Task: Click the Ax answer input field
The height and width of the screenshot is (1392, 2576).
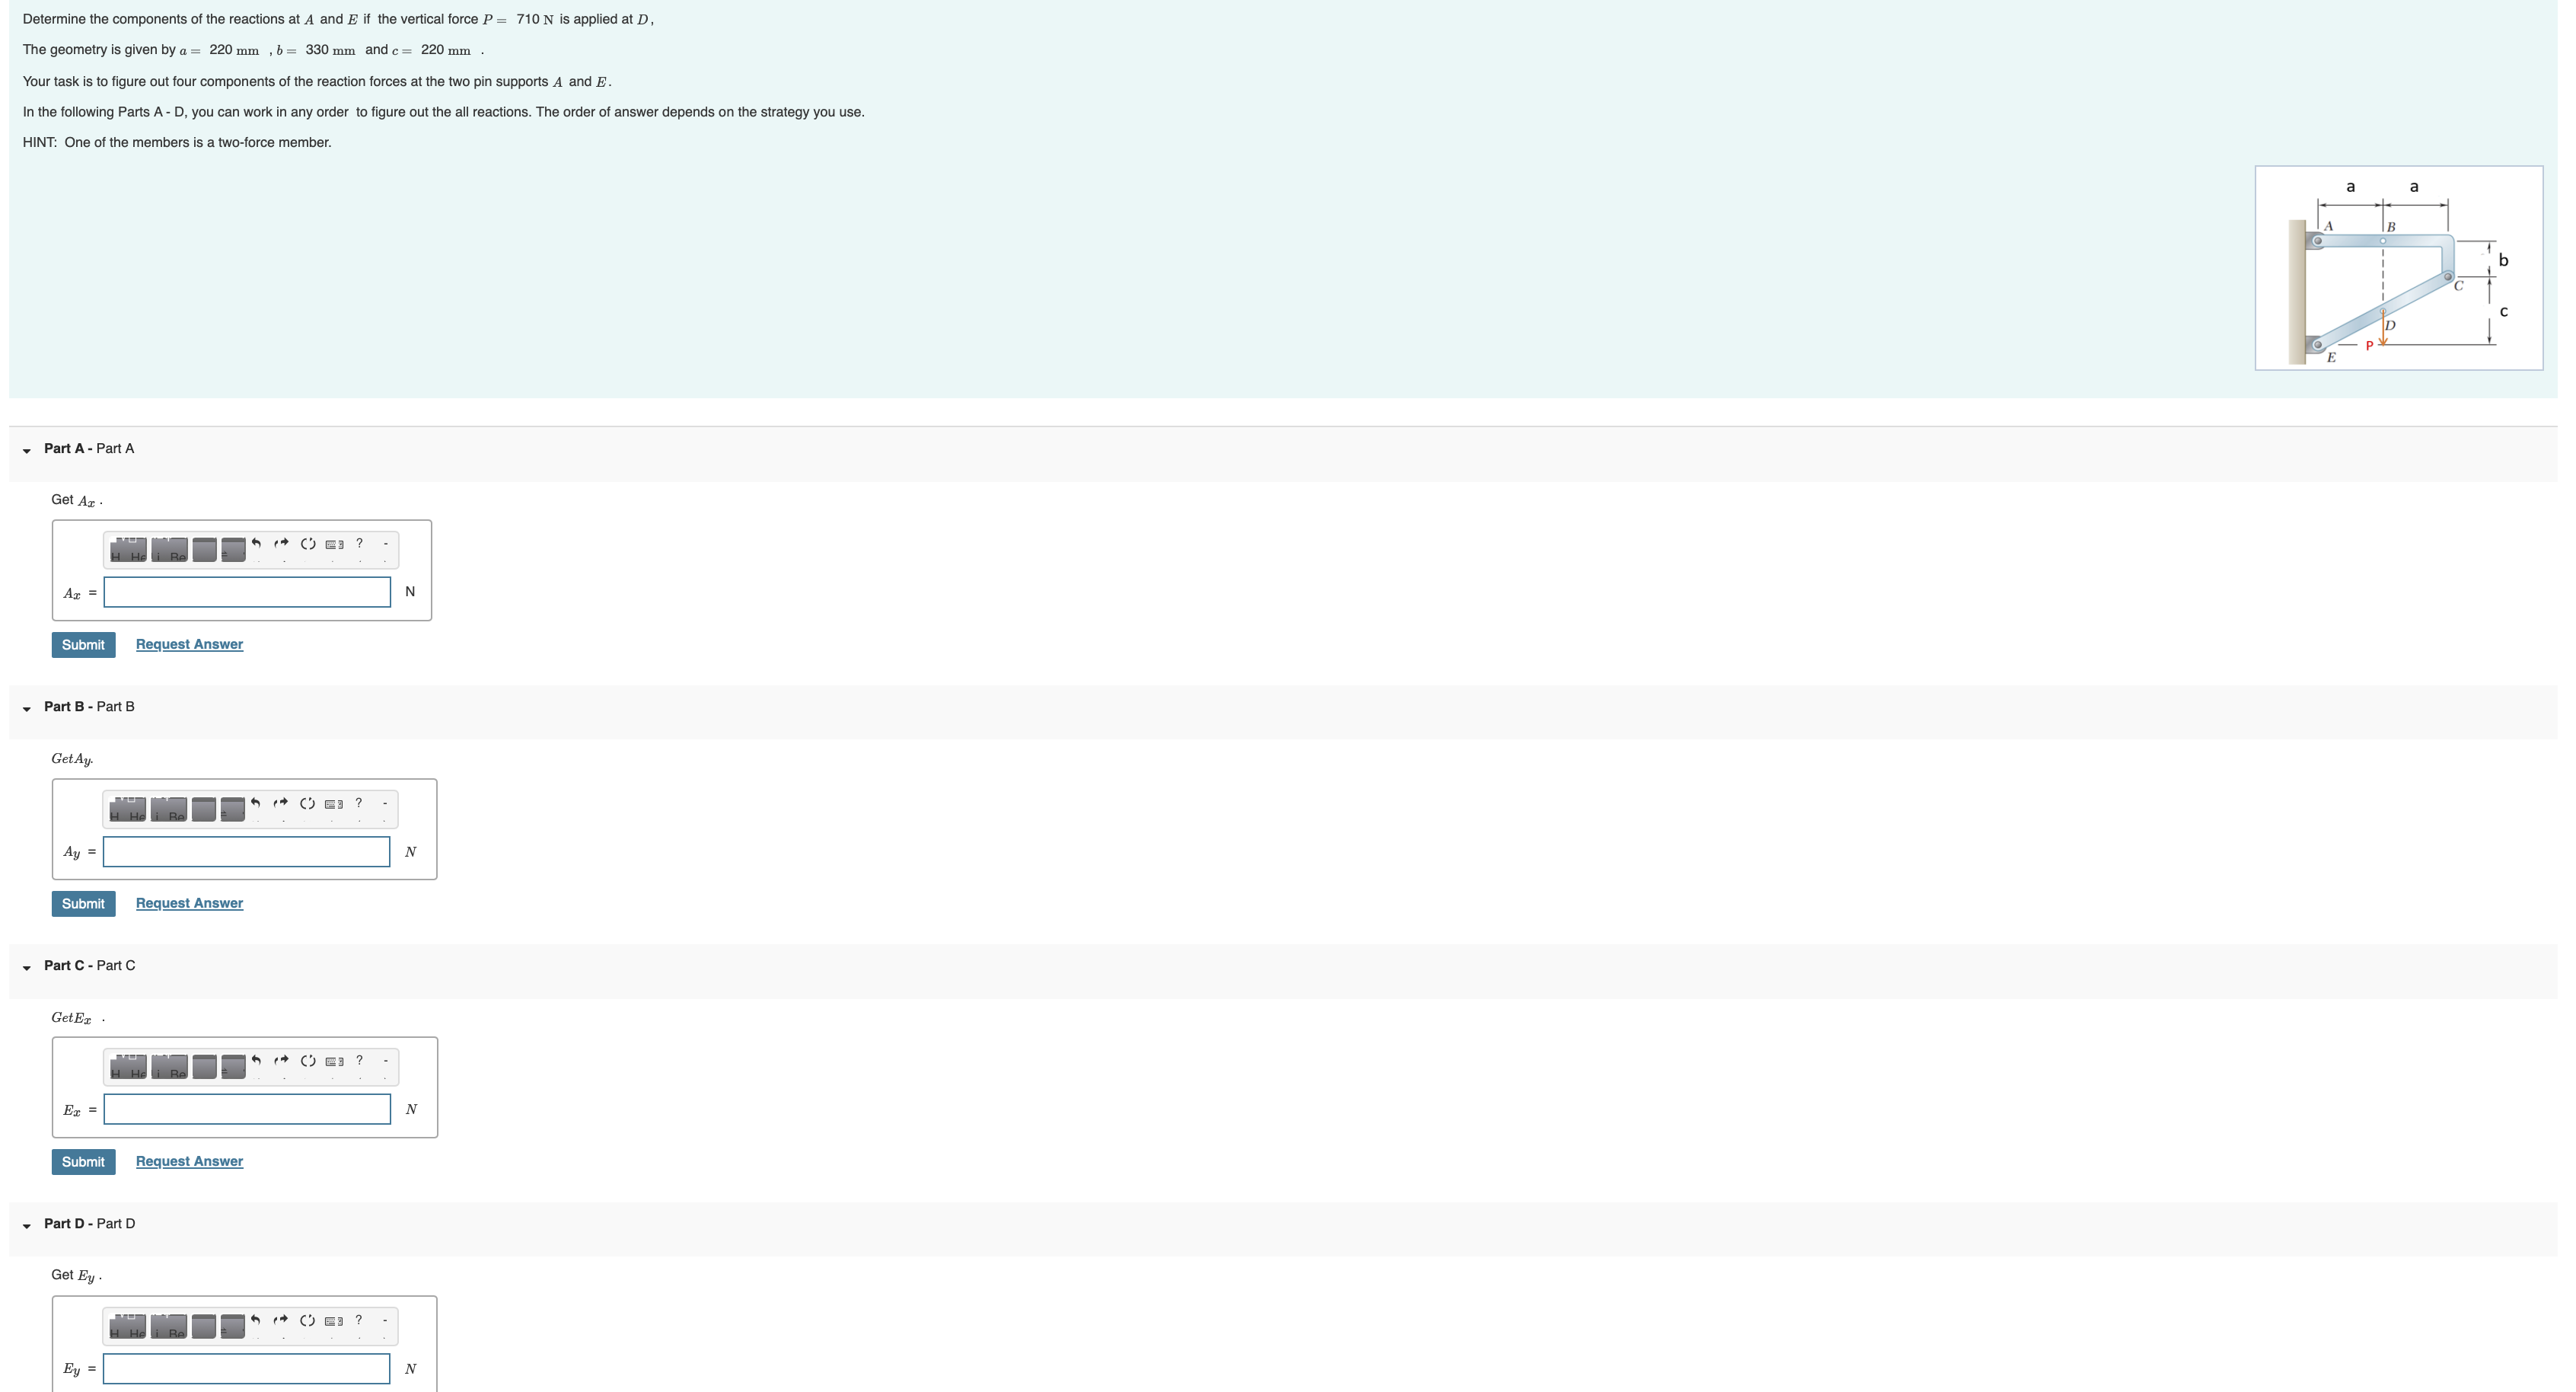Action: [x=247, y=592]
